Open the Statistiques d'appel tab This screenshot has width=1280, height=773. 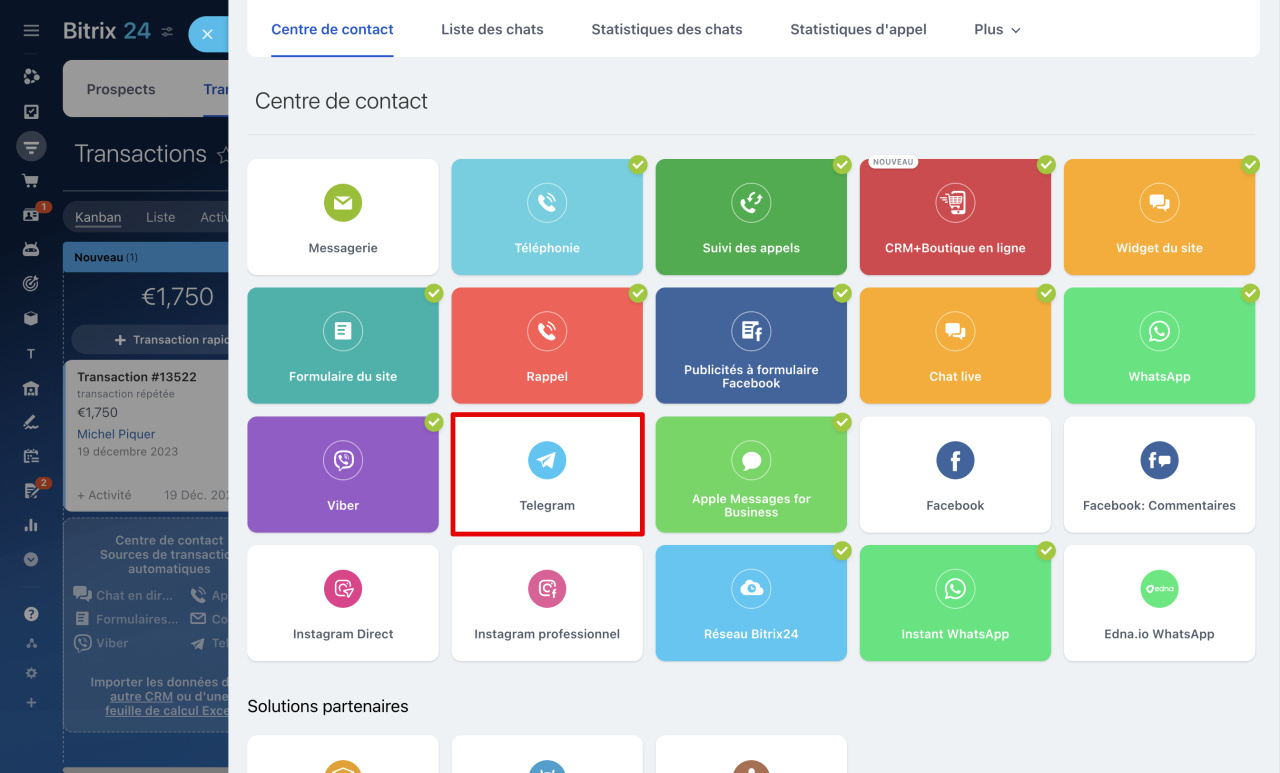tap(858, 30)
